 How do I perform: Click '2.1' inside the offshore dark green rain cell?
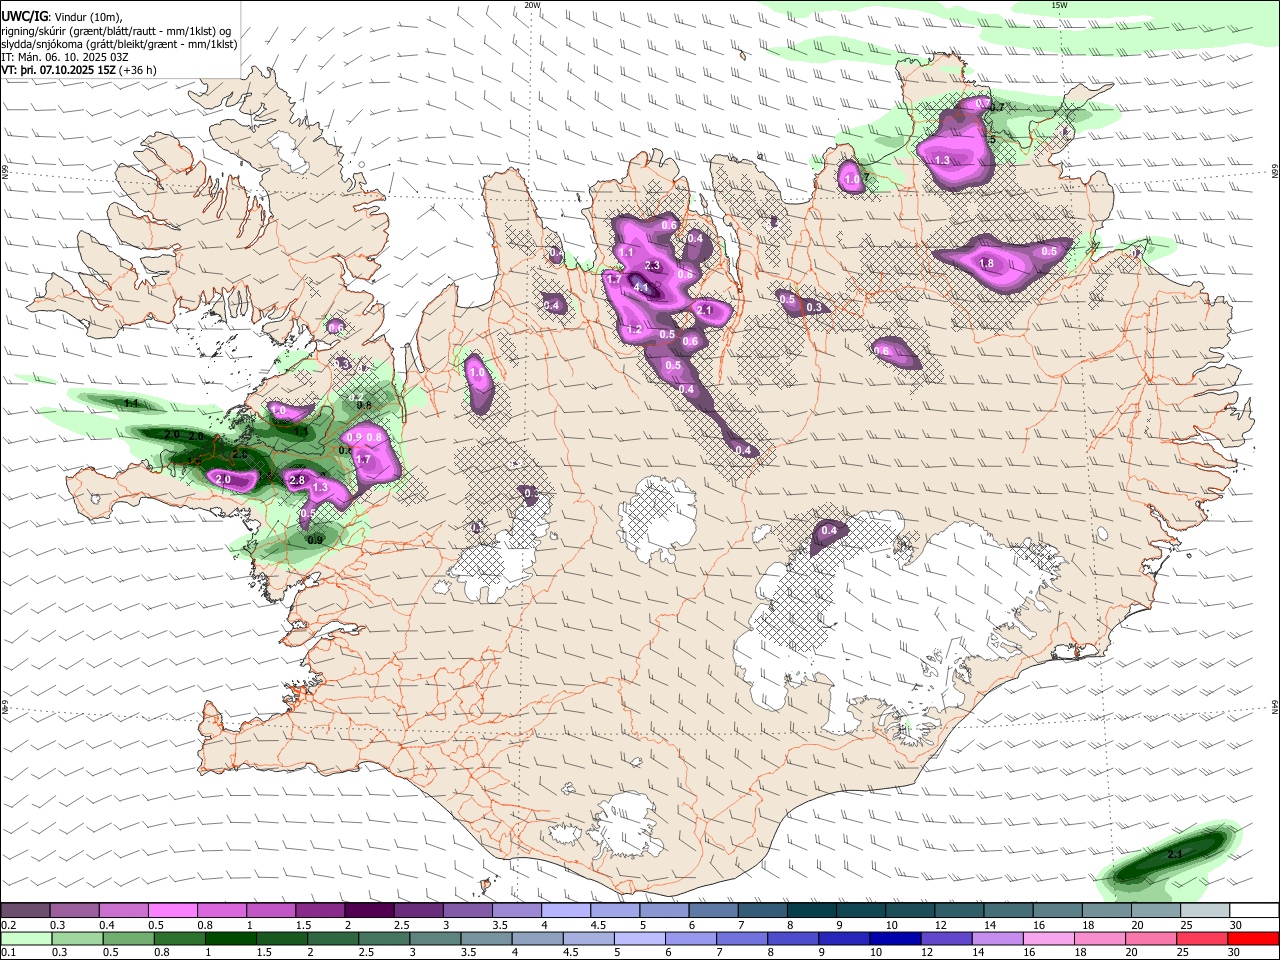pos(1175,854)
